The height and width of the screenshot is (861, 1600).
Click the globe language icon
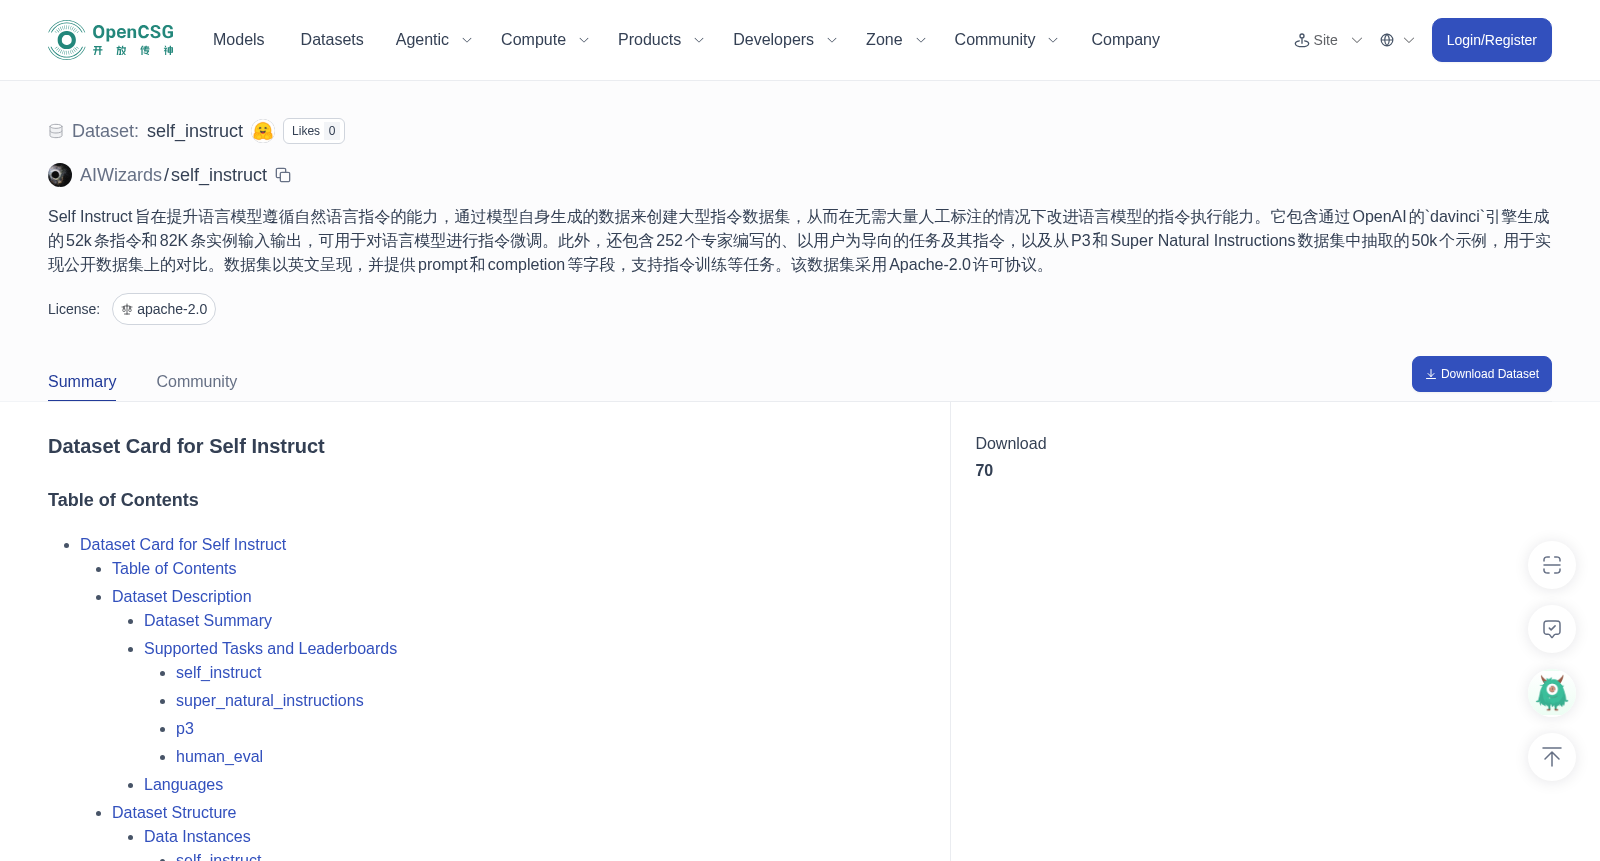point(1387,40)
